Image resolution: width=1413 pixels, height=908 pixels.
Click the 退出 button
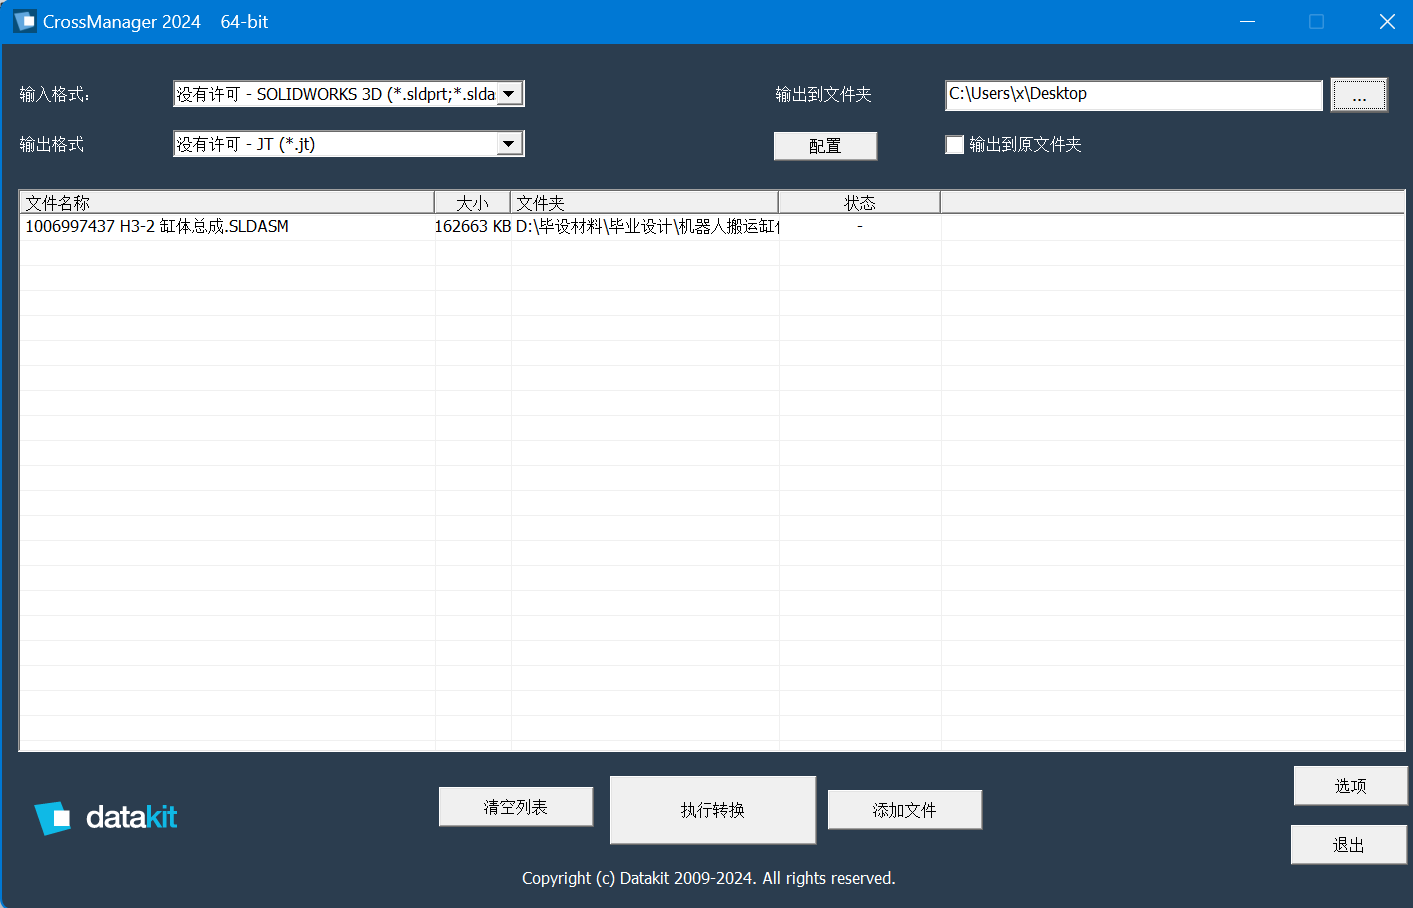click(1349, 845)
